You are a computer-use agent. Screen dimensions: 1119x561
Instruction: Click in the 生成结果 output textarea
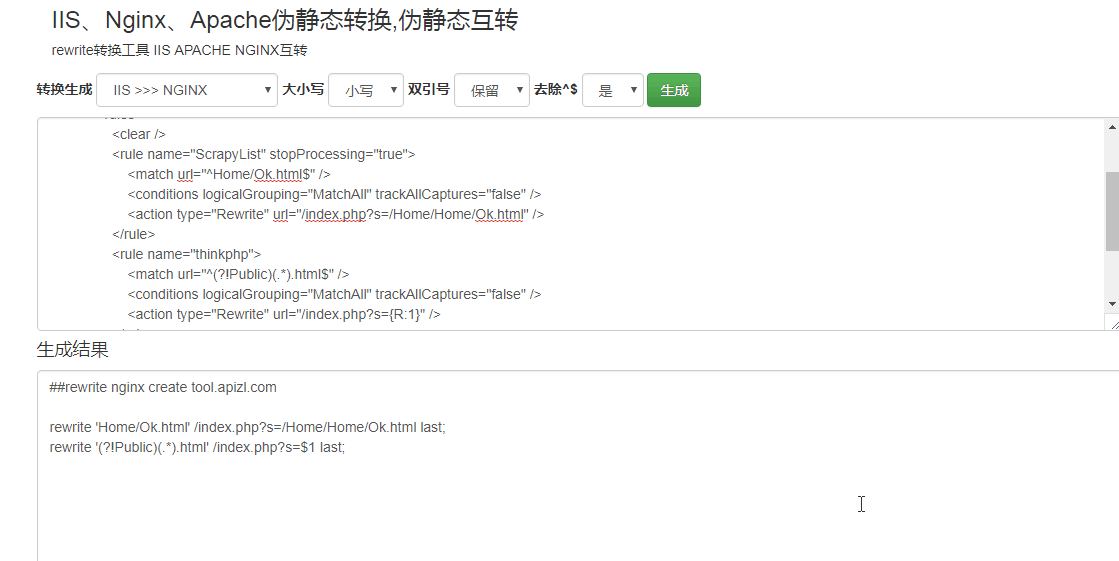(578, 465)
